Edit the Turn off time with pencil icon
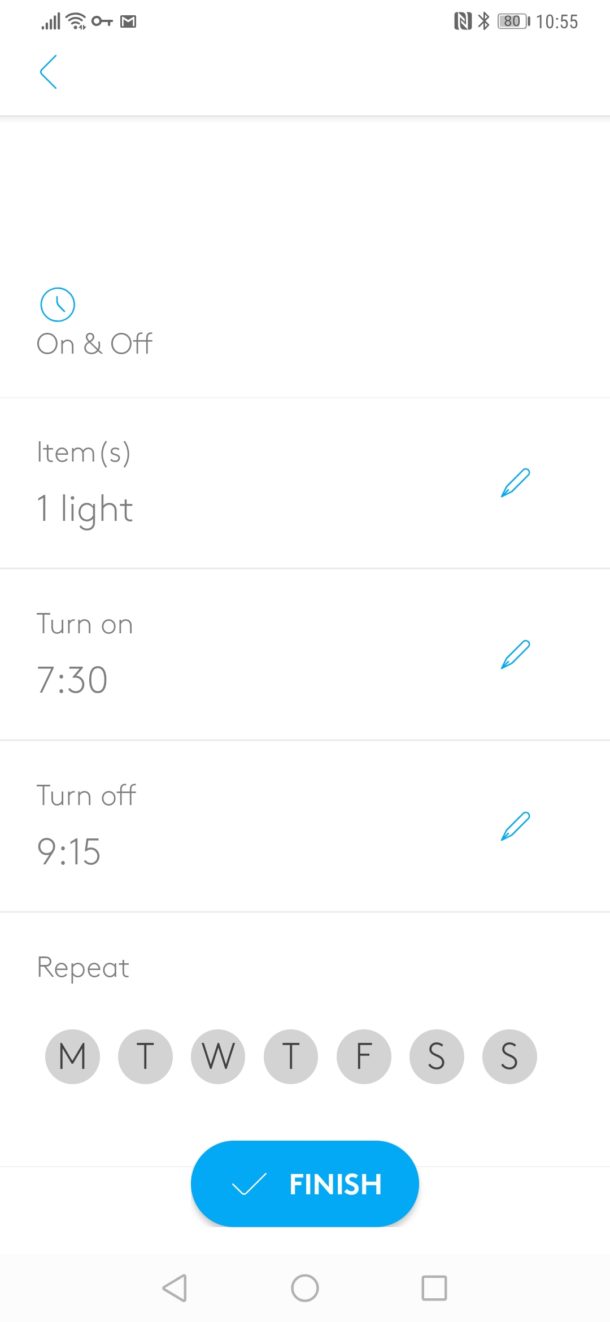This screenshot has height=1322, width=610. tap(513, 825)
